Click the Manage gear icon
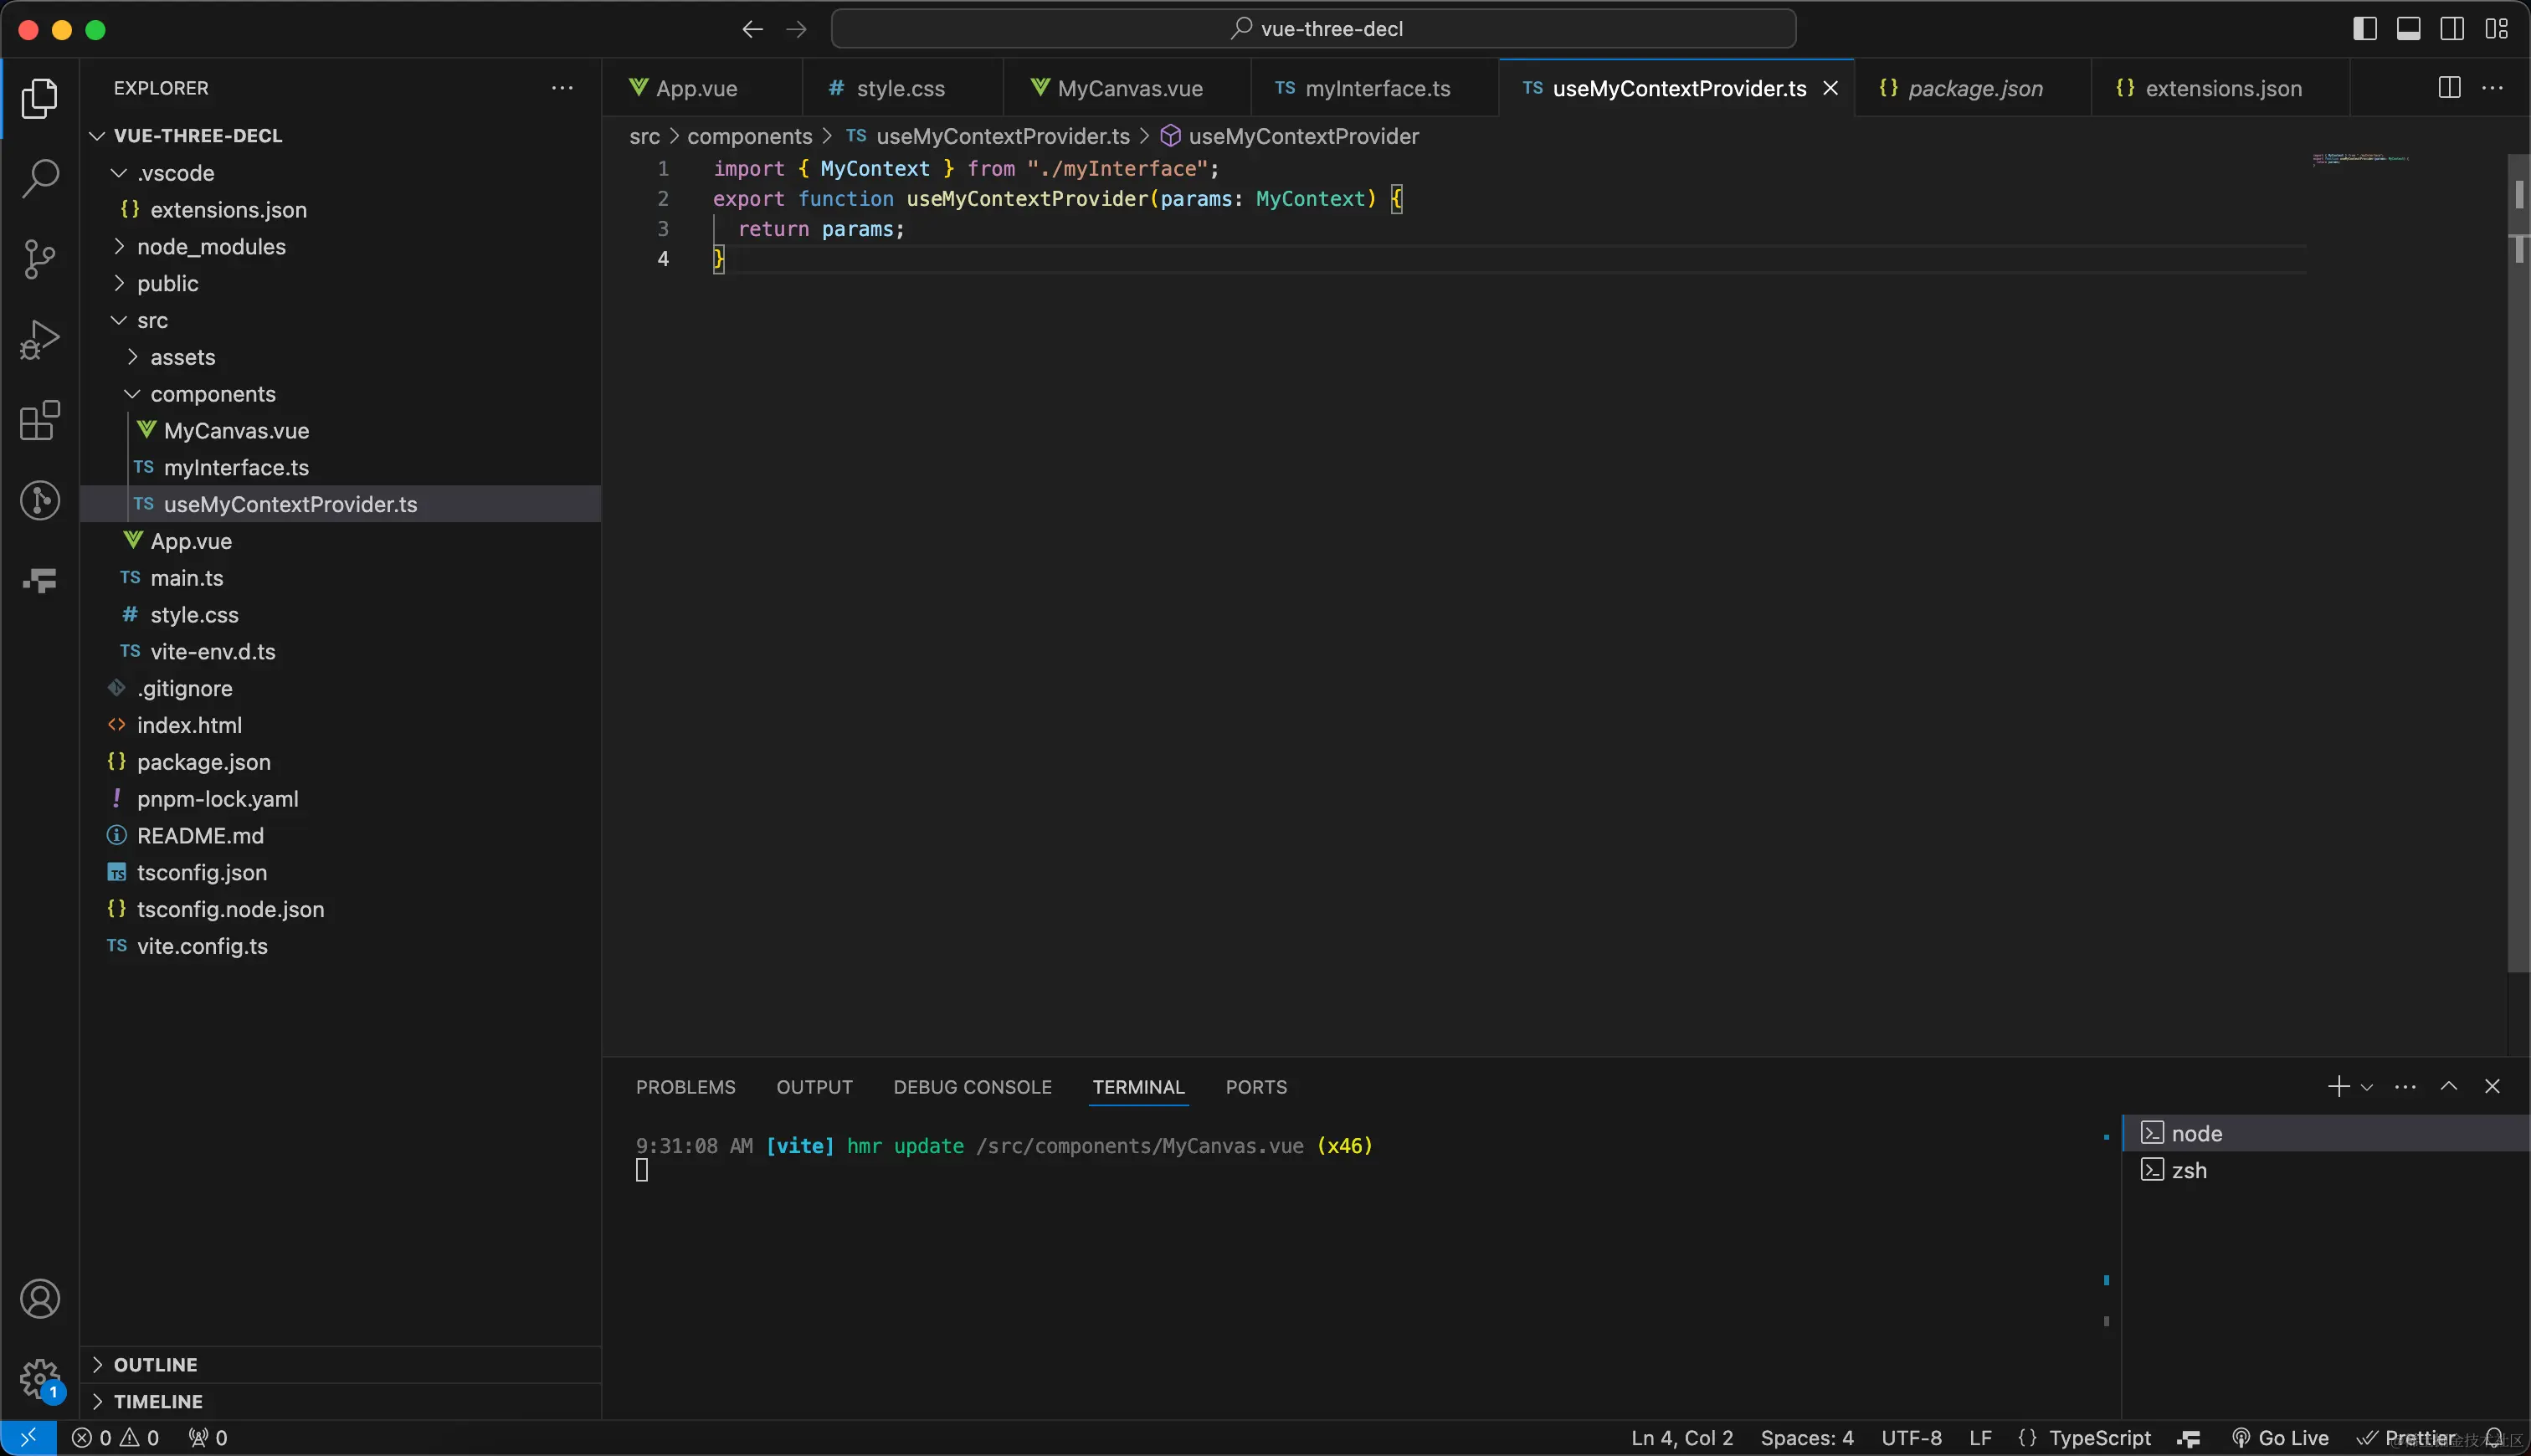The height and width of the screenshot is (1456, 2531). coord(40,1378)
